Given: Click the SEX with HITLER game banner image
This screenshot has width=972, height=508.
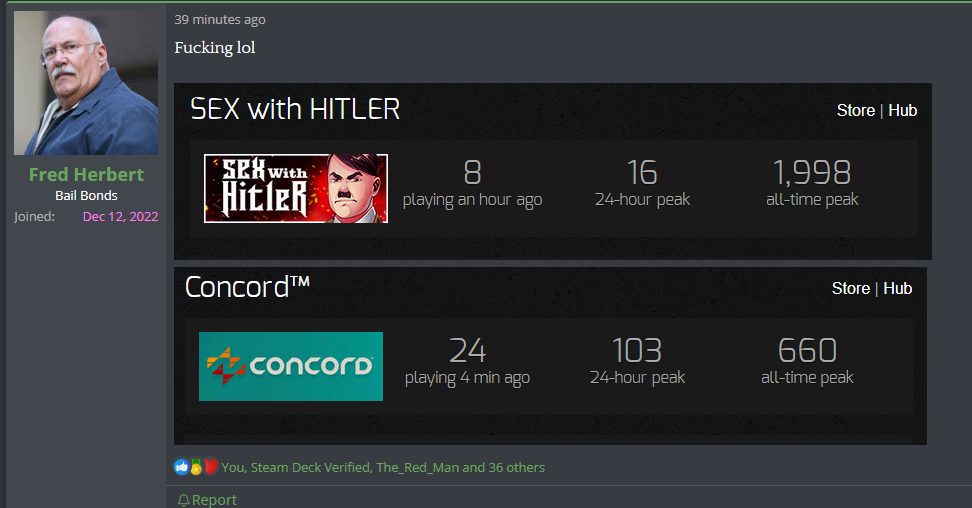Looking at the screenshot, I should click(x=296, y=189).
